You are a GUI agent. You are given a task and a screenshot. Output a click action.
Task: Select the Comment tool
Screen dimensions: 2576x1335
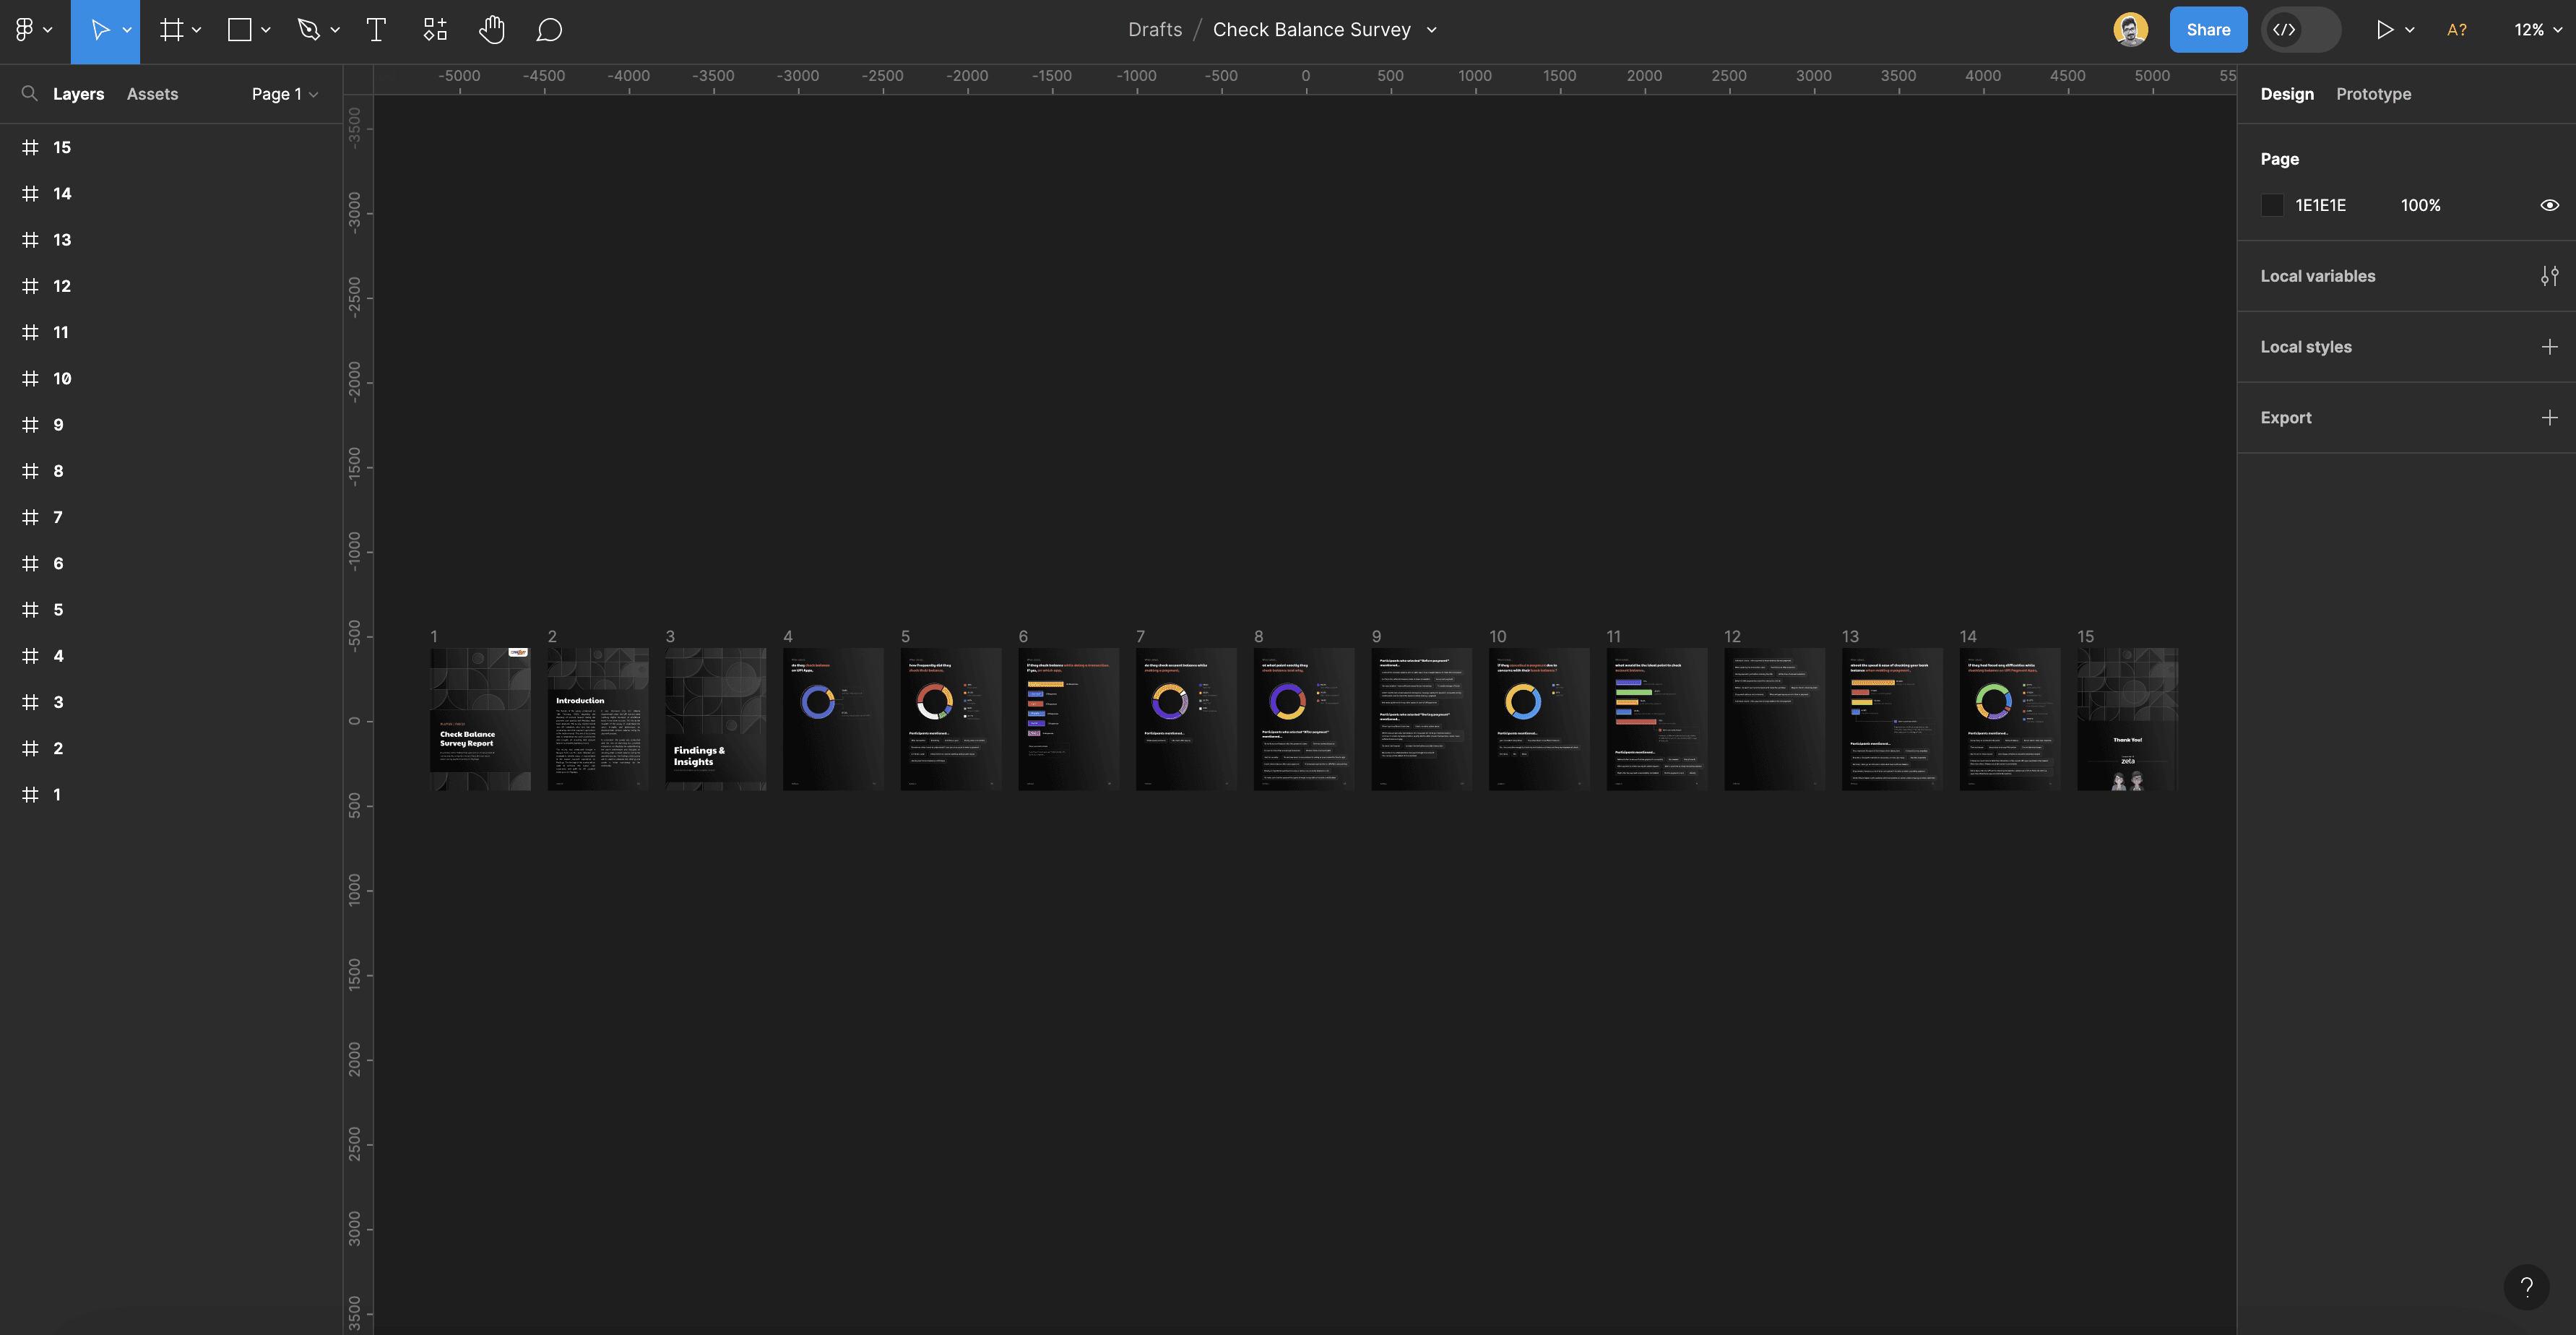point(549,30)
